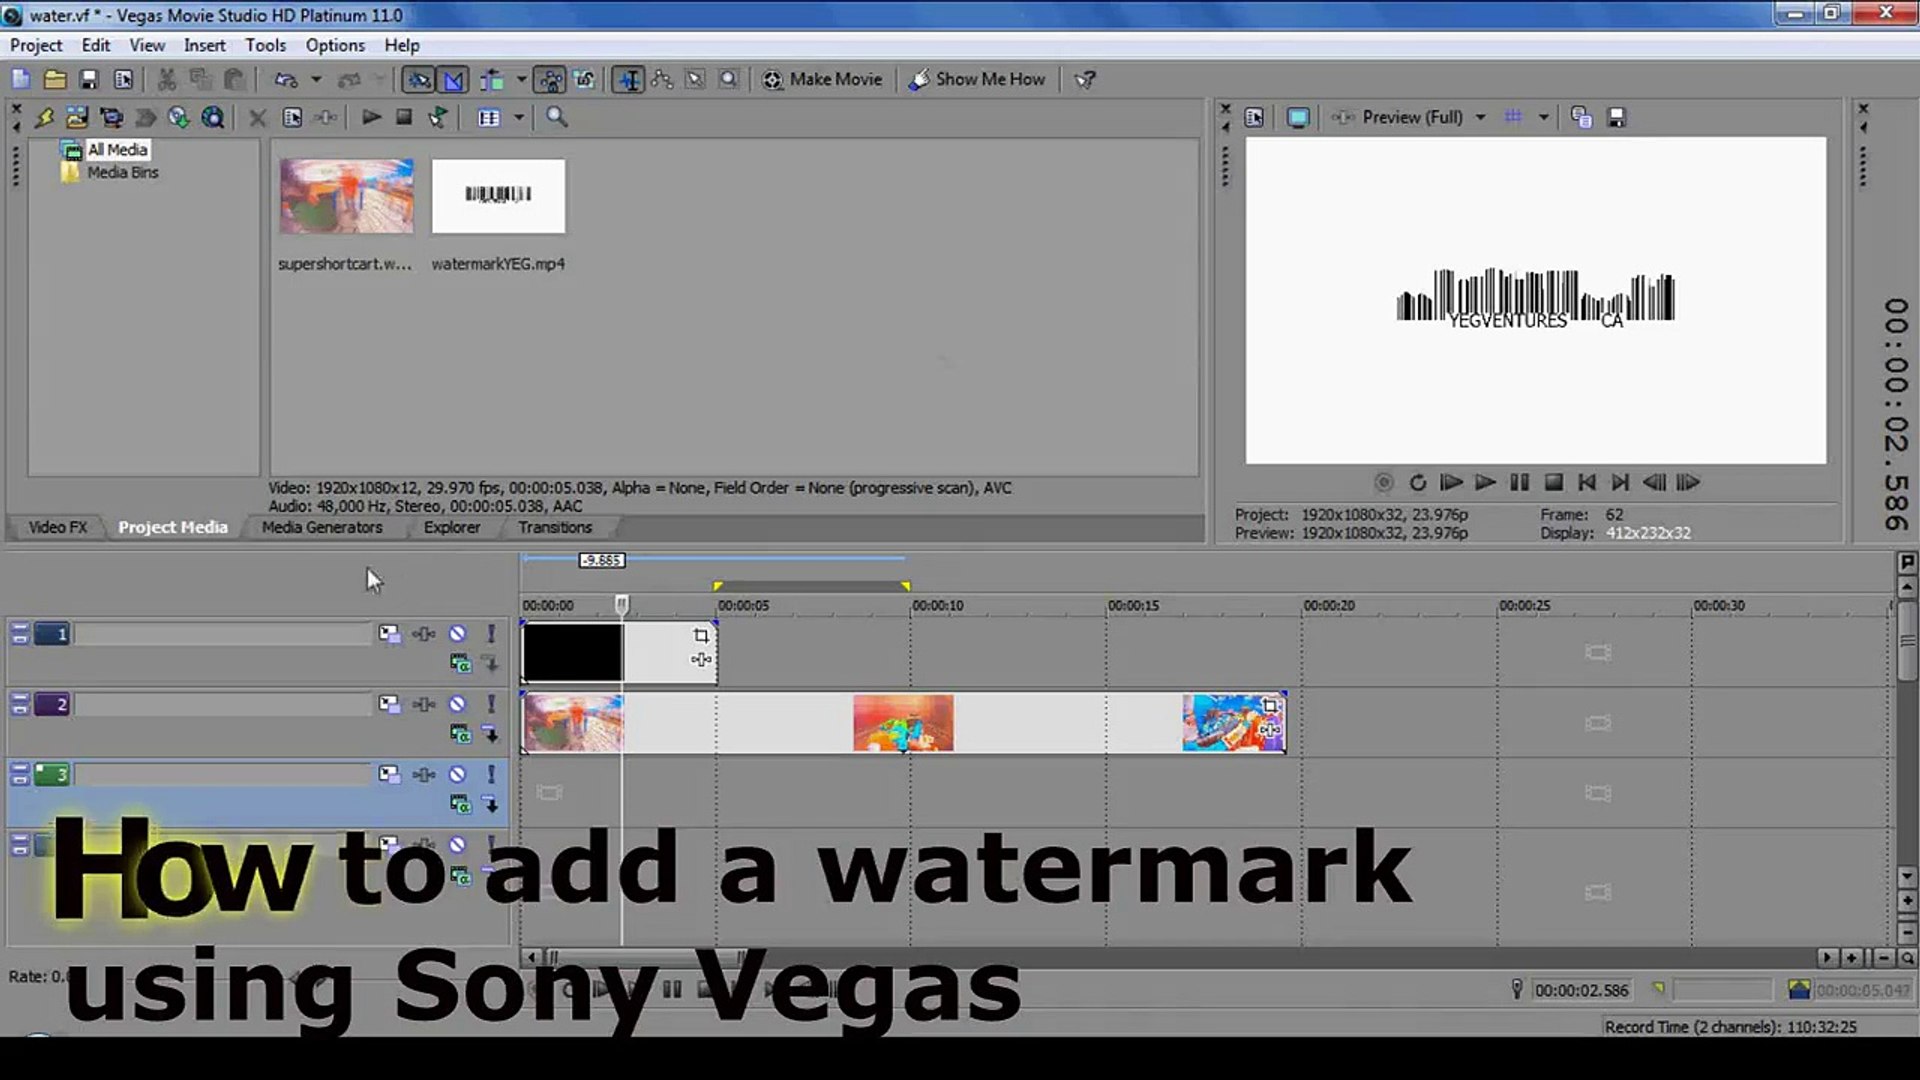
Task: Toggle Automatic Crossfades button
Action: 454,79
